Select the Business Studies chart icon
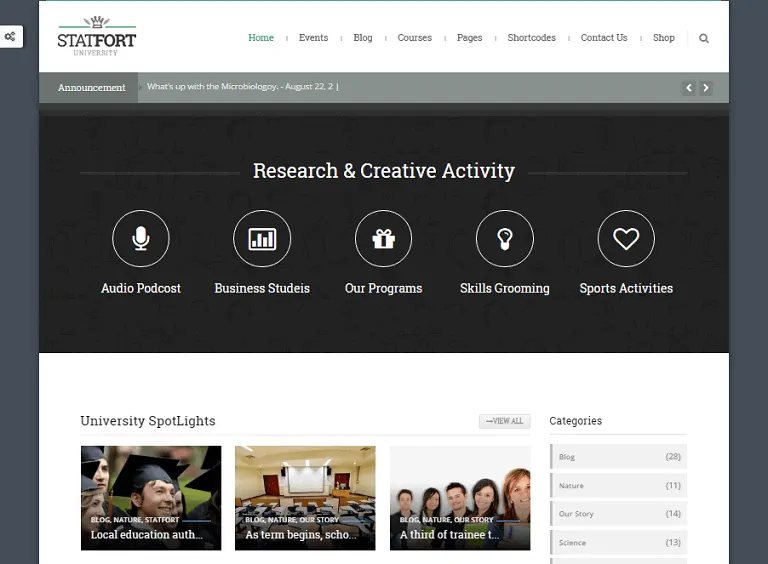Screen dimensions: 768x564 coord(262,239)
